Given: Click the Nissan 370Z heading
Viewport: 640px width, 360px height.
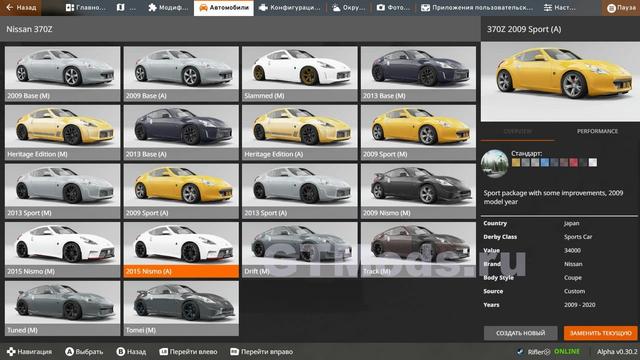Looking at the screenshot, I should [29, 29].
